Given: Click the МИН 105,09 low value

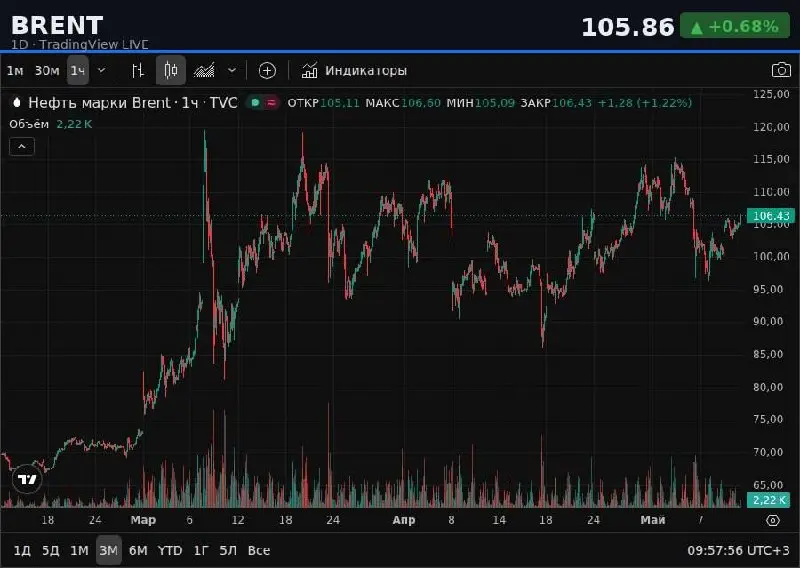Looking at the screenshot, I should (480, 103).
